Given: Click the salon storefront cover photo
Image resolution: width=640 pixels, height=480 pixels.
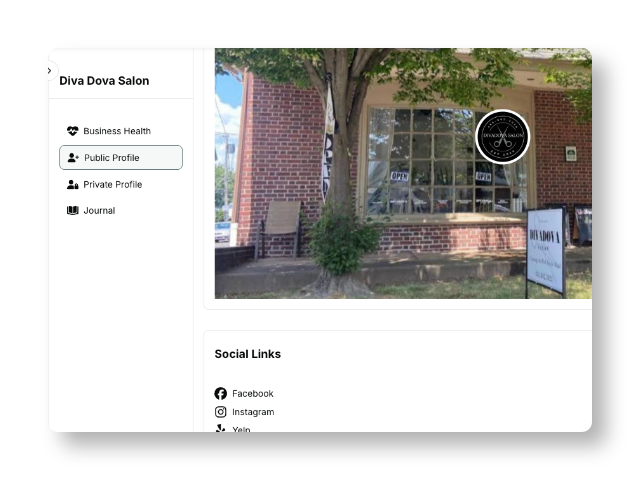Looking at the screenshot, I should tap(403, 173).
